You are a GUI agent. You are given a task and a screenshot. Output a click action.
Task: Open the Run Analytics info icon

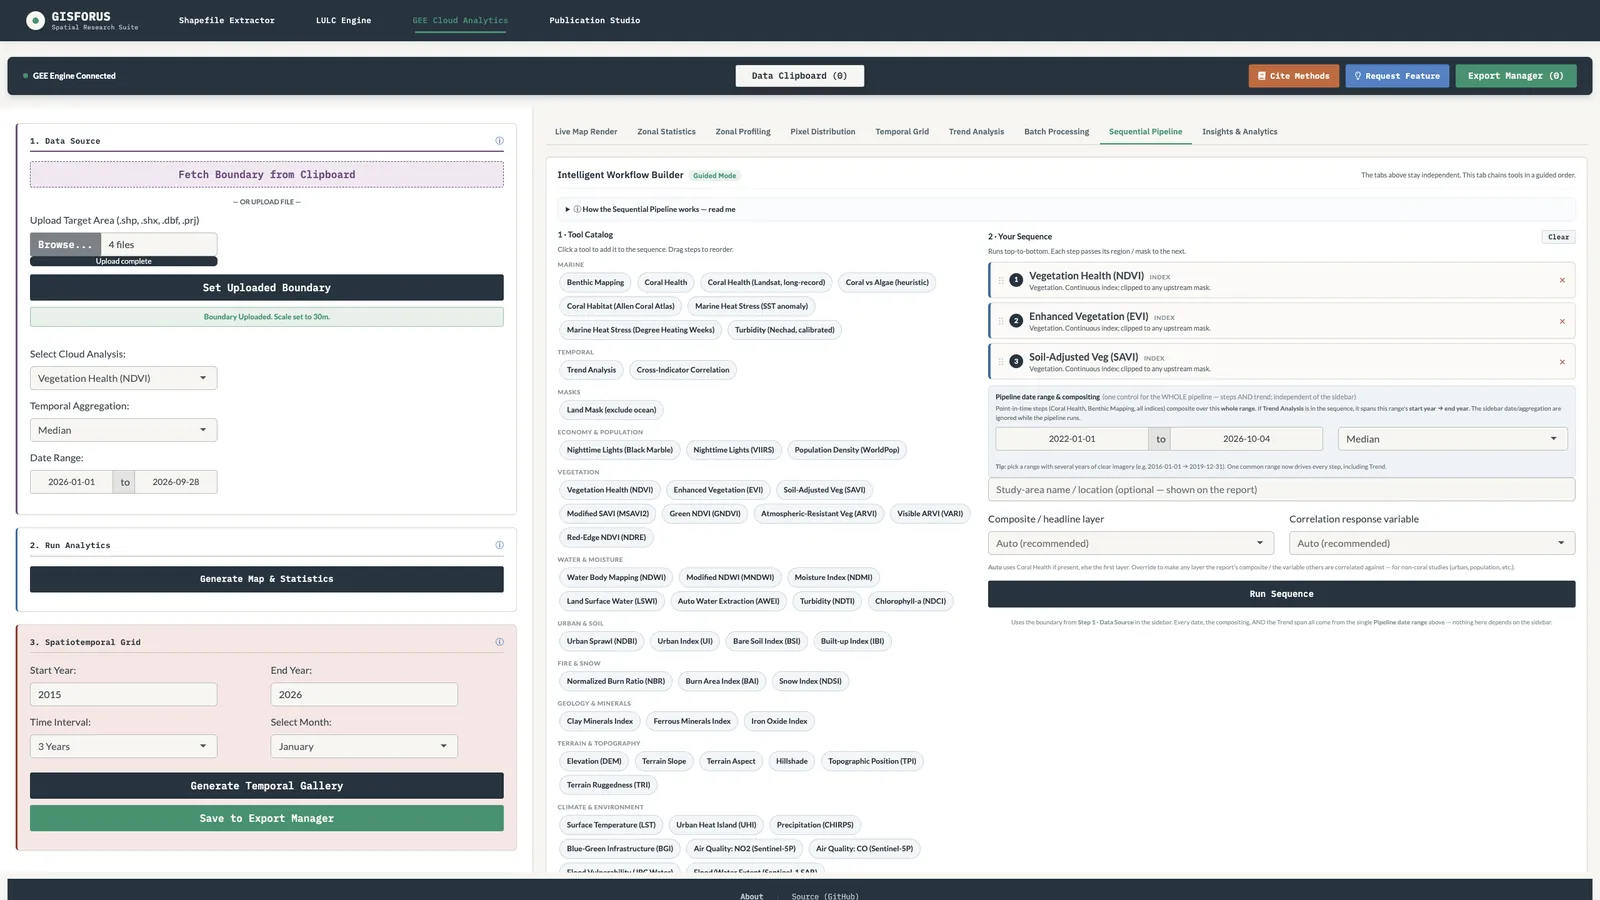coord(499,545)
